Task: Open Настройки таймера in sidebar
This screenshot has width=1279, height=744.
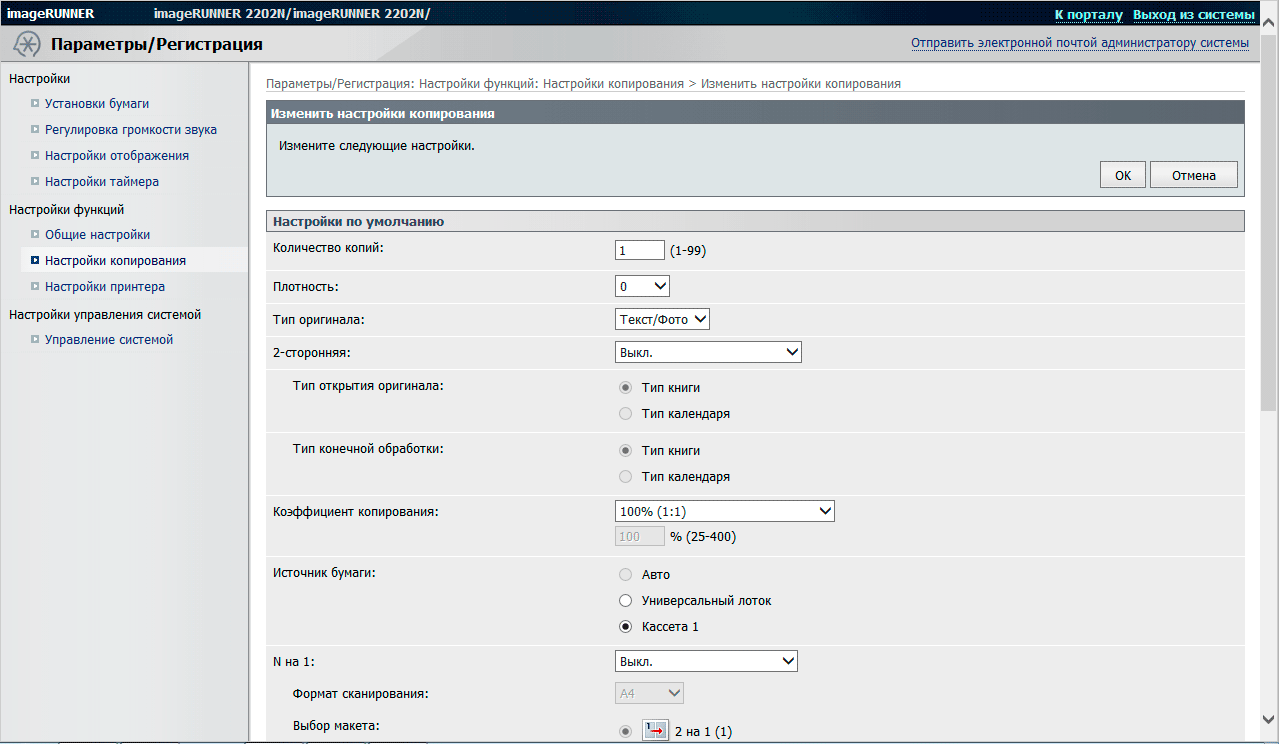Action: coord(102,181)
